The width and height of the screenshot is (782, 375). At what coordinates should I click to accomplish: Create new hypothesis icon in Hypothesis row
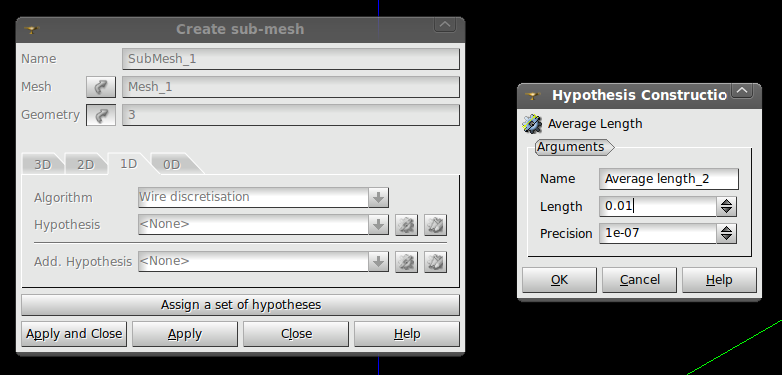[x=406, y=225]
